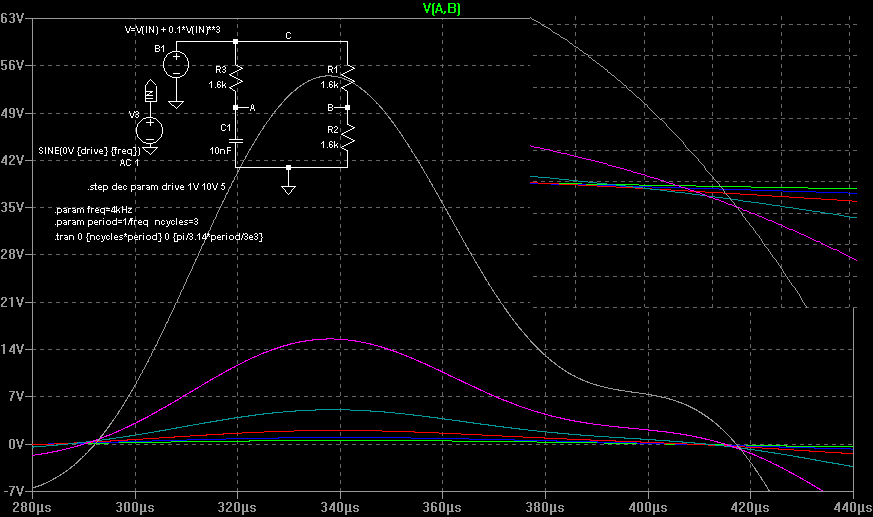Click net label C on top wire
Screen dimensions: 873x517
tap(288, 36)
